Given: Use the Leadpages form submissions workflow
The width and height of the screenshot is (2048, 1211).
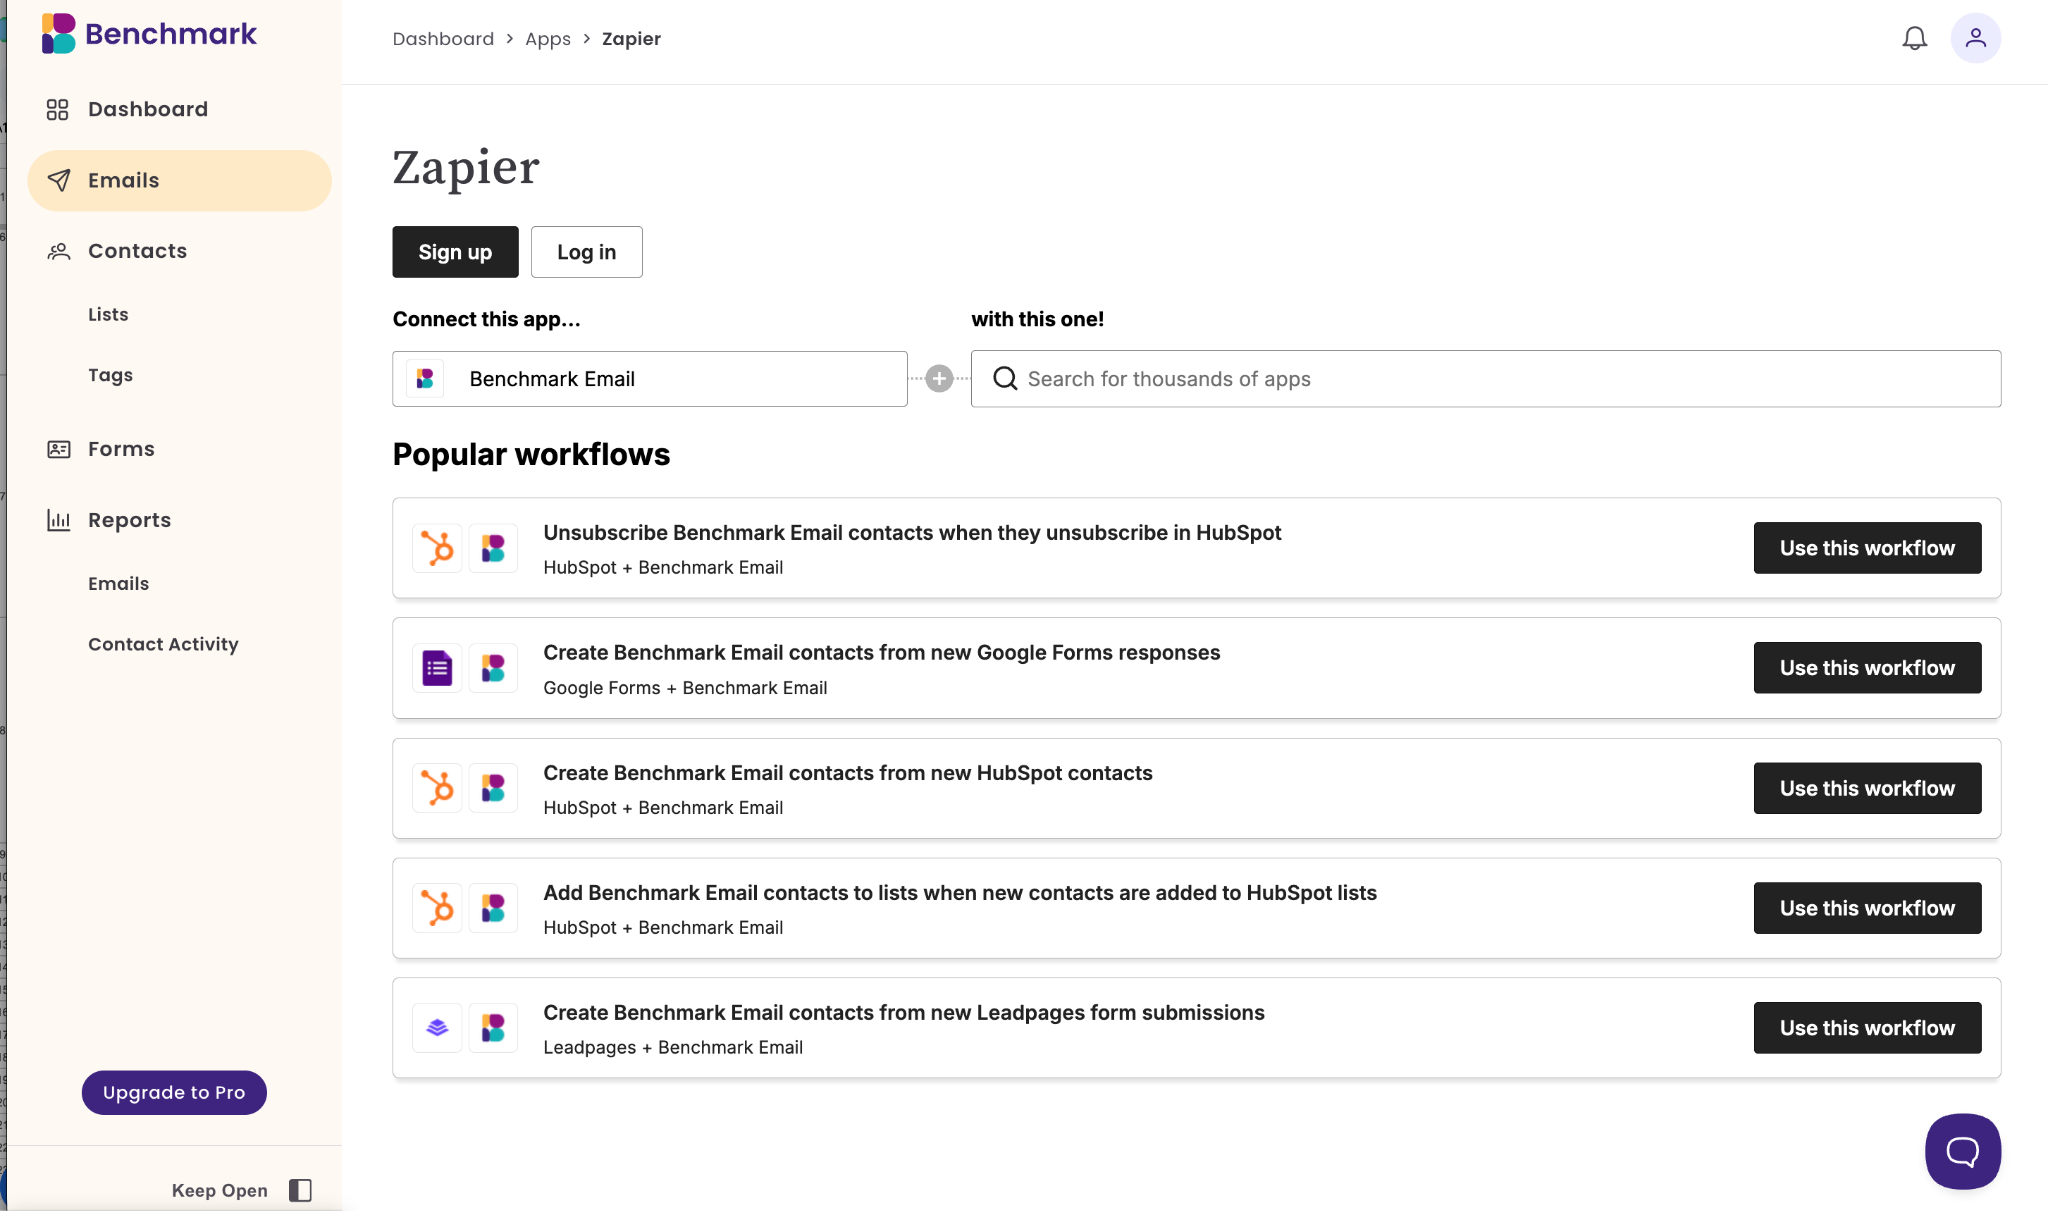Looking at the screenshot, I should (x=1867, y=1028).
